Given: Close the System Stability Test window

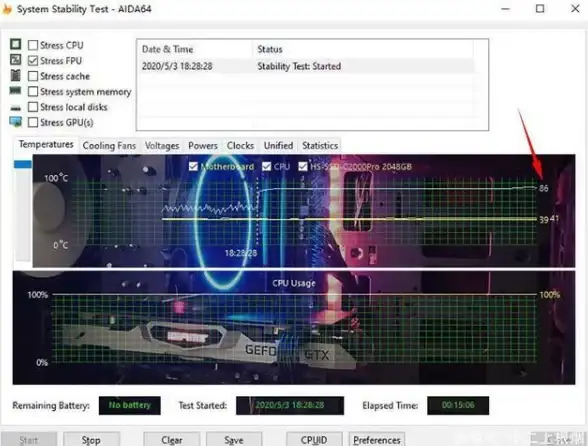Looking at the screenshot, I should (x=575, y=9).
